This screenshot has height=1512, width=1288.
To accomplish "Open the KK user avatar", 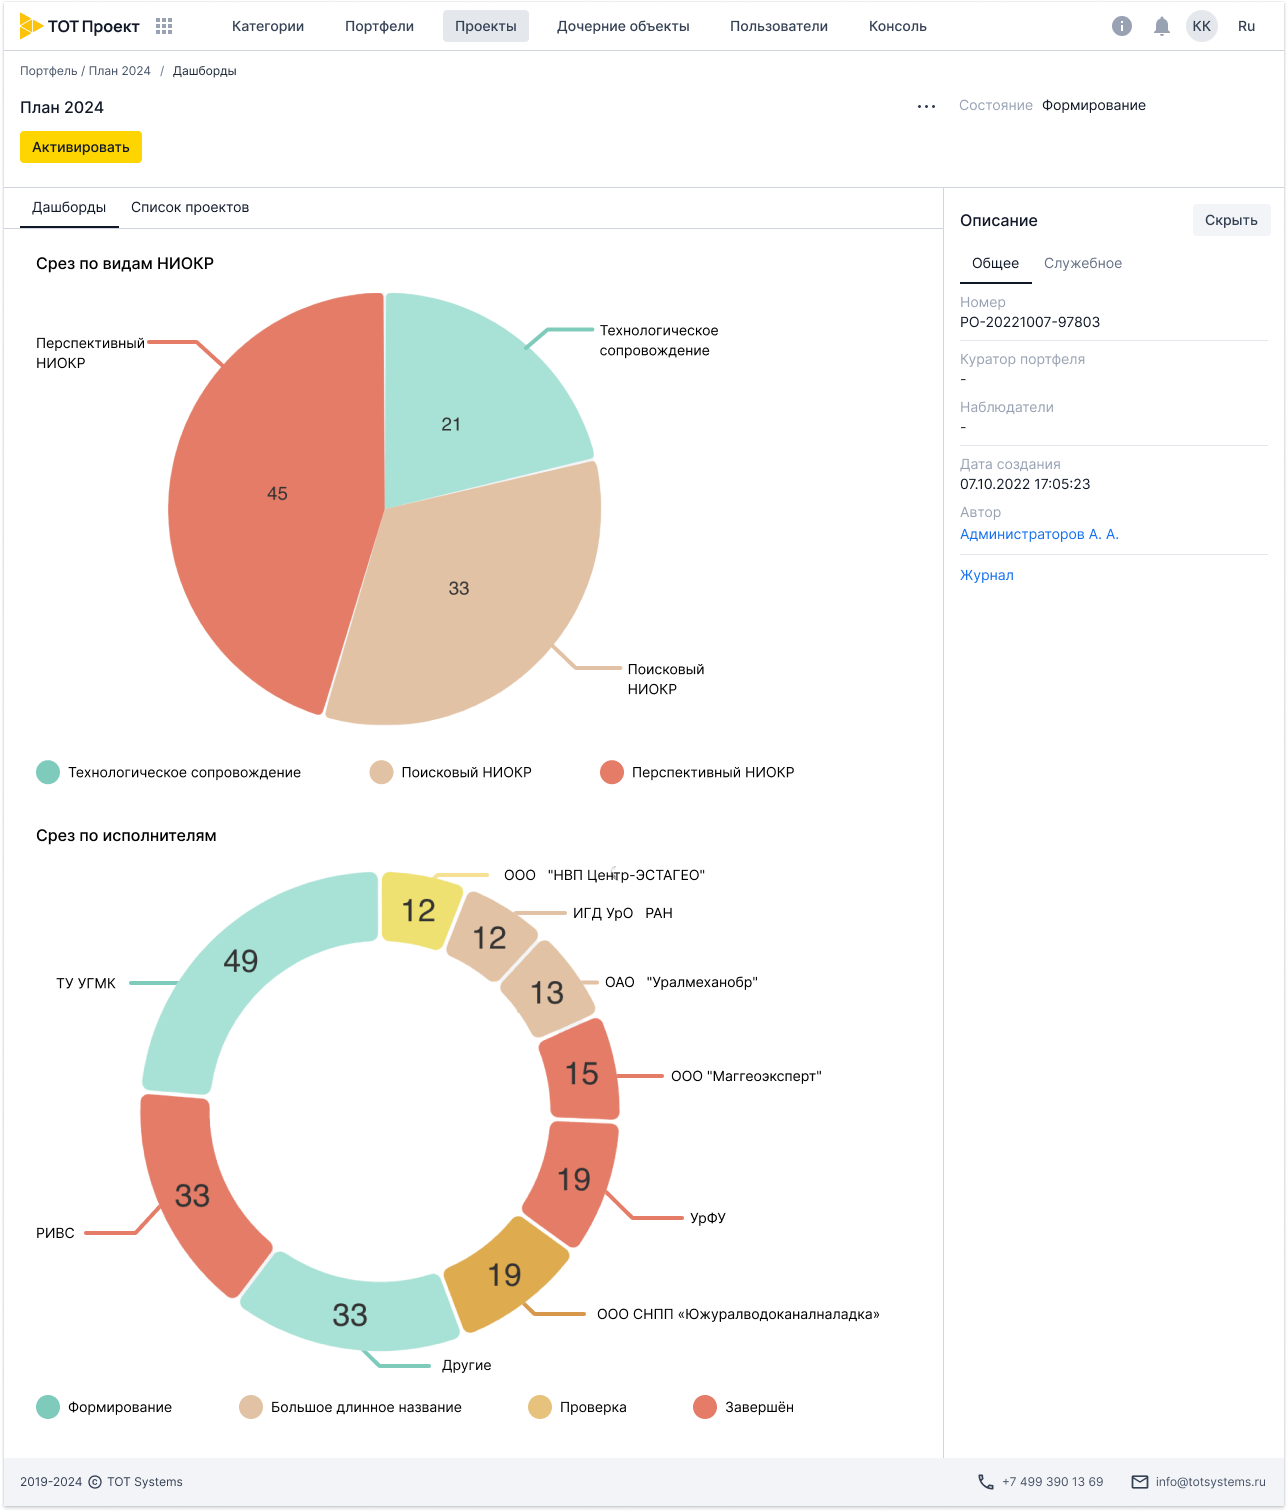I will pyautogui.click(x=1201, y=27).
